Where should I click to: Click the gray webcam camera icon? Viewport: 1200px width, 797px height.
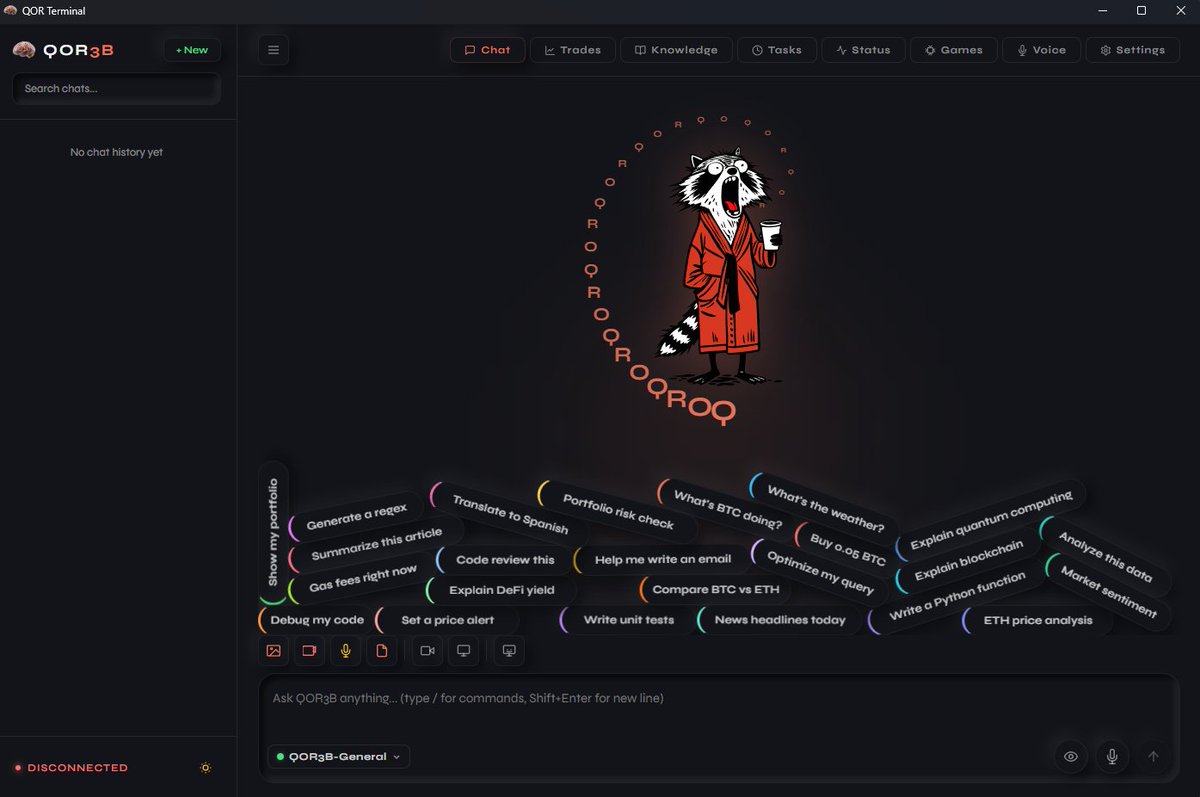click(x=427, y=651)
